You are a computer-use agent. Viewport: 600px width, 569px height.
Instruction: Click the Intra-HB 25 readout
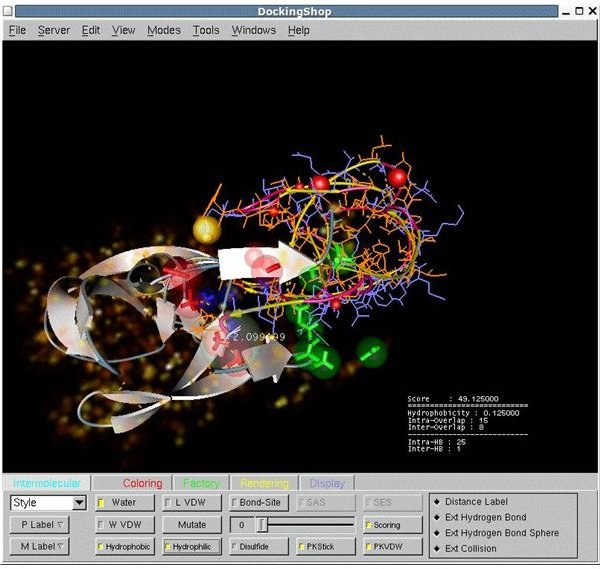tap(436, 442)
